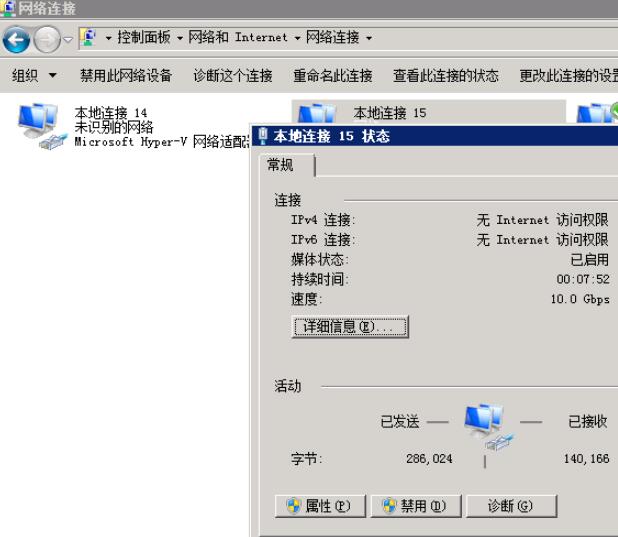The image size is (618, 537).
Task: Expand dropdown arrow before 控制面板
Action: [x=108, y=38]
